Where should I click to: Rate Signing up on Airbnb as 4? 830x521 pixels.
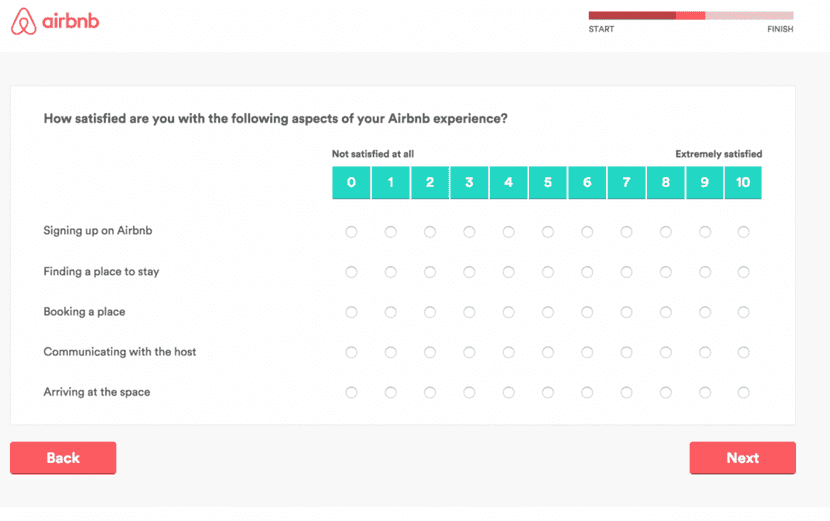(508, 232)
